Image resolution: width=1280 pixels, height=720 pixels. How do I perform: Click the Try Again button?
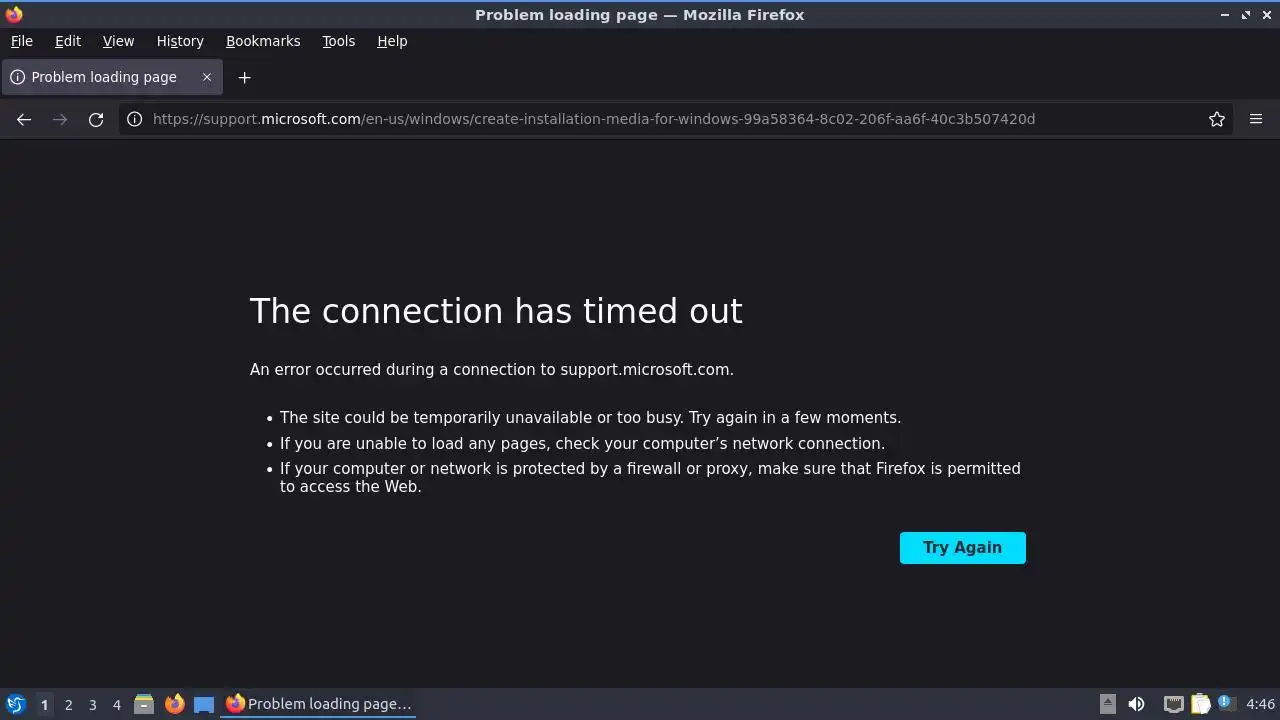pos(963,548)
